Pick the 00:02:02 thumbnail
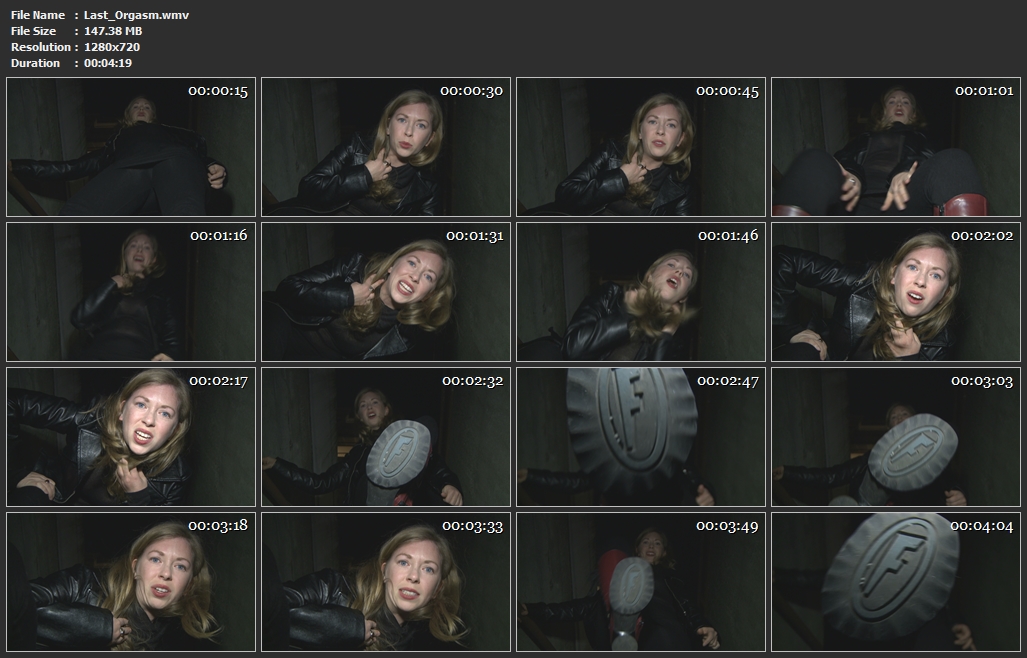The width and height of the screenshot is (1027, 658). coord(896,292)
